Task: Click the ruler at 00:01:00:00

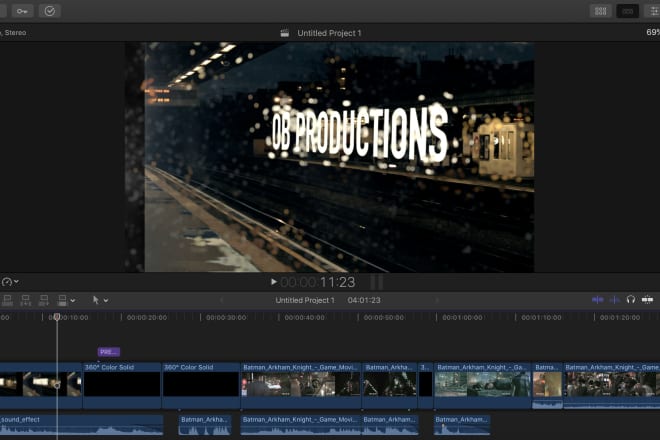Action: click(x=462, y=317)
